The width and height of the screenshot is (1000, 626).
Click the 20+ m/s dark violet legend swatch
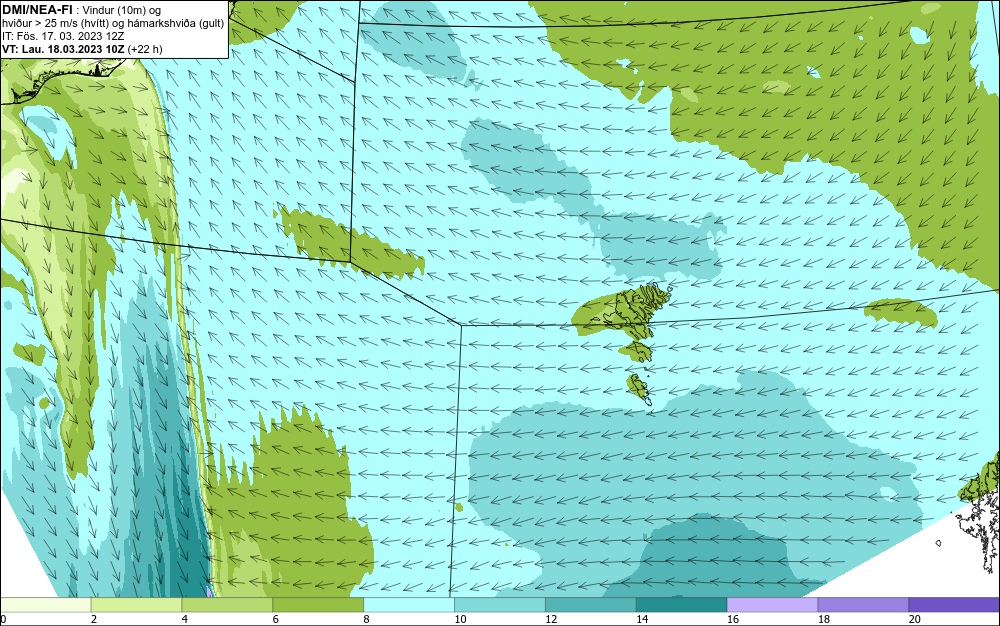[954, 604]
